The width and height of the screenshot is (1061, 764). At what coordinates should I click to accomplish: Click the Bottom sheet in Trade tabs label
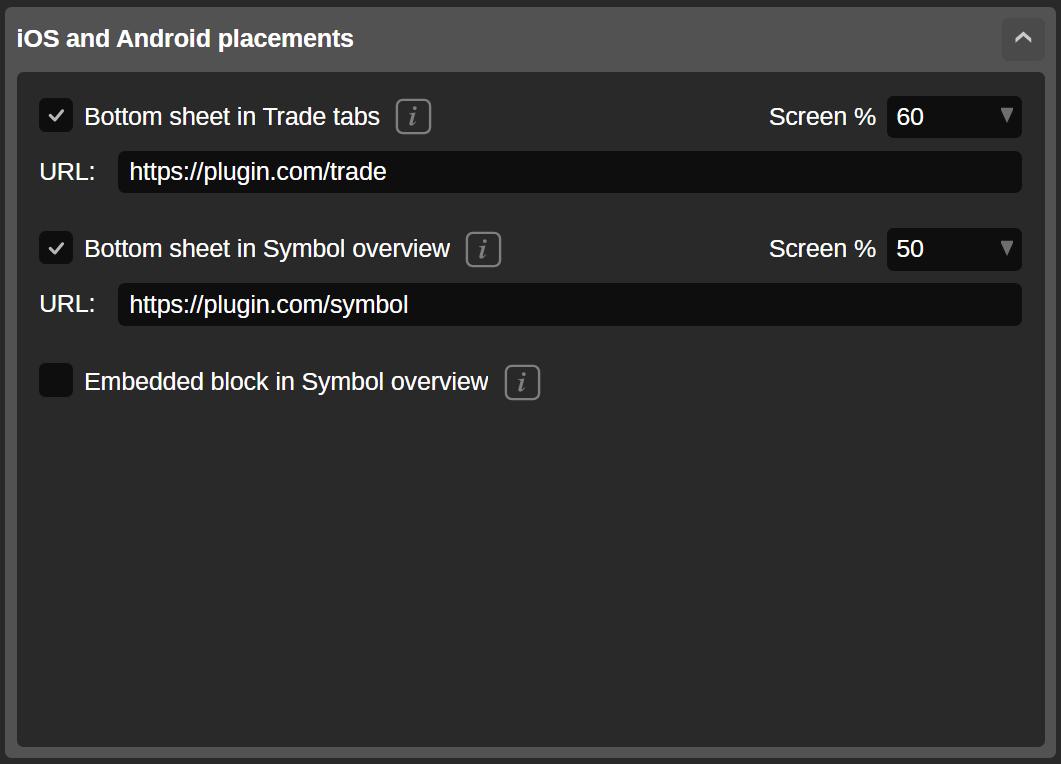[232, 116]
